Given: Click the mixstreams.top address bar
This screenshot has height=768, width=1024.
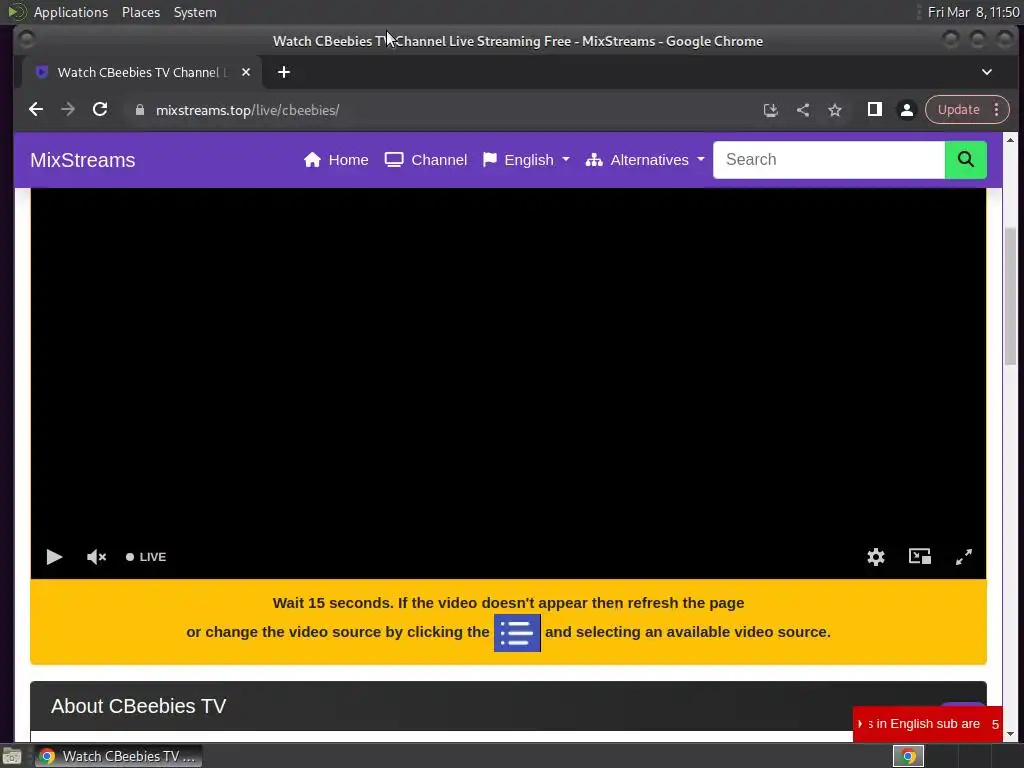Looking at the screenshot, I should coord(248,110).
